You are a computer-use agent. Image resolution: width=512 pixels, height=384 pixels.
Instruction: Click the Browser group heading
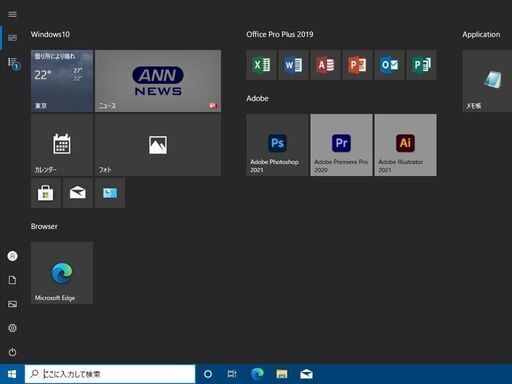pos(44,226)
